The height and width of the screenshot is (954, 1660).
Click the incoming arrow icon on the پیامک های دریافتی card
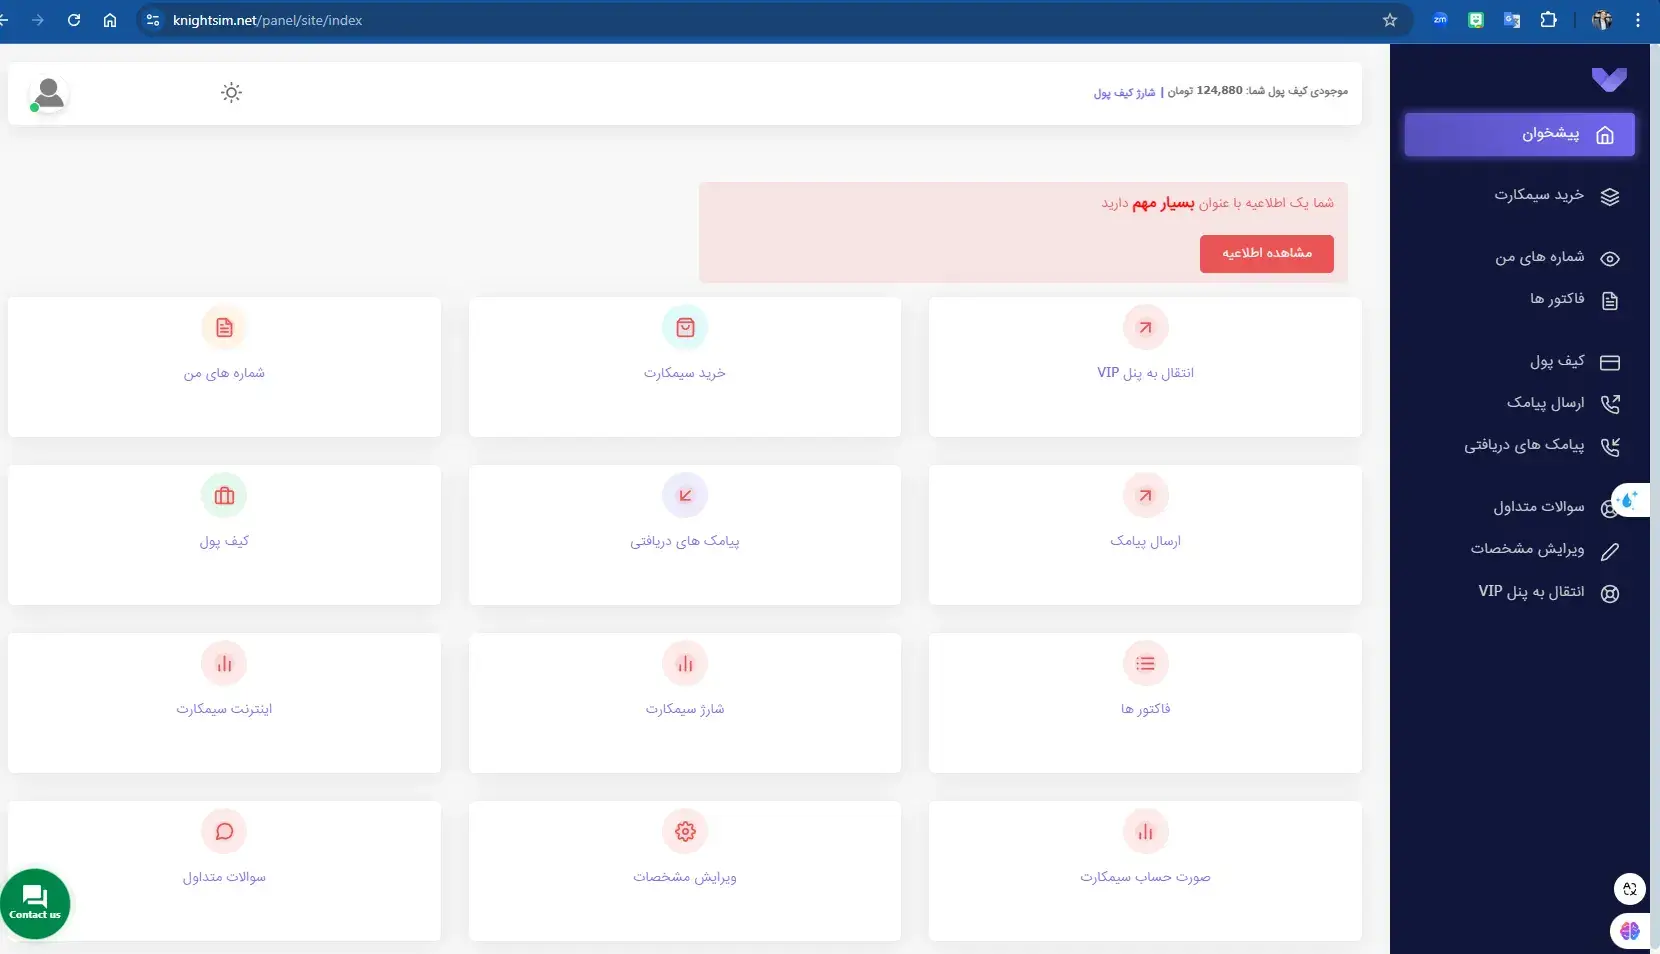pos(685,495)
